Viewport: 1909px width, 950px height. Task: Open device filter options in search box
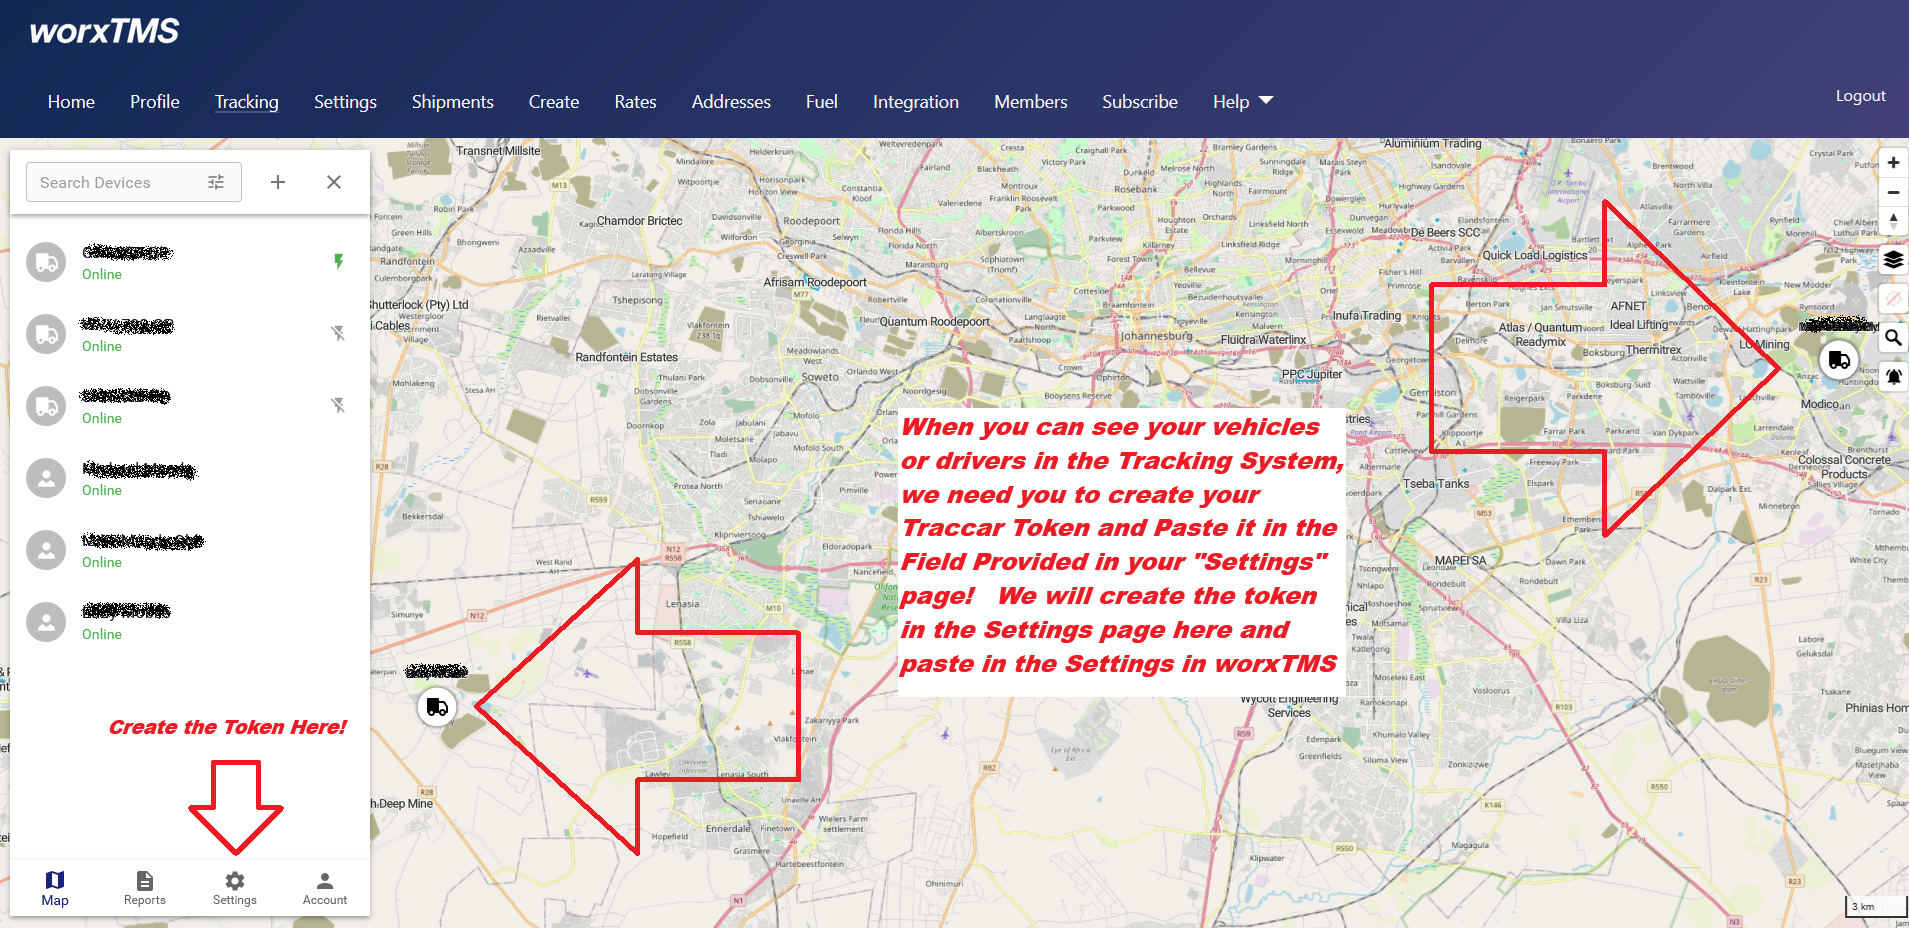coord(216,182)
